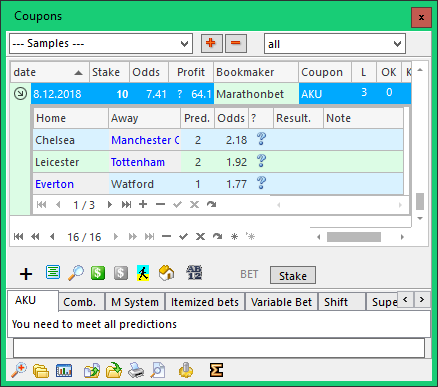Go to first match in 1 / 3 navigator
Screen dimensions: 438x387
coord(41,204)
